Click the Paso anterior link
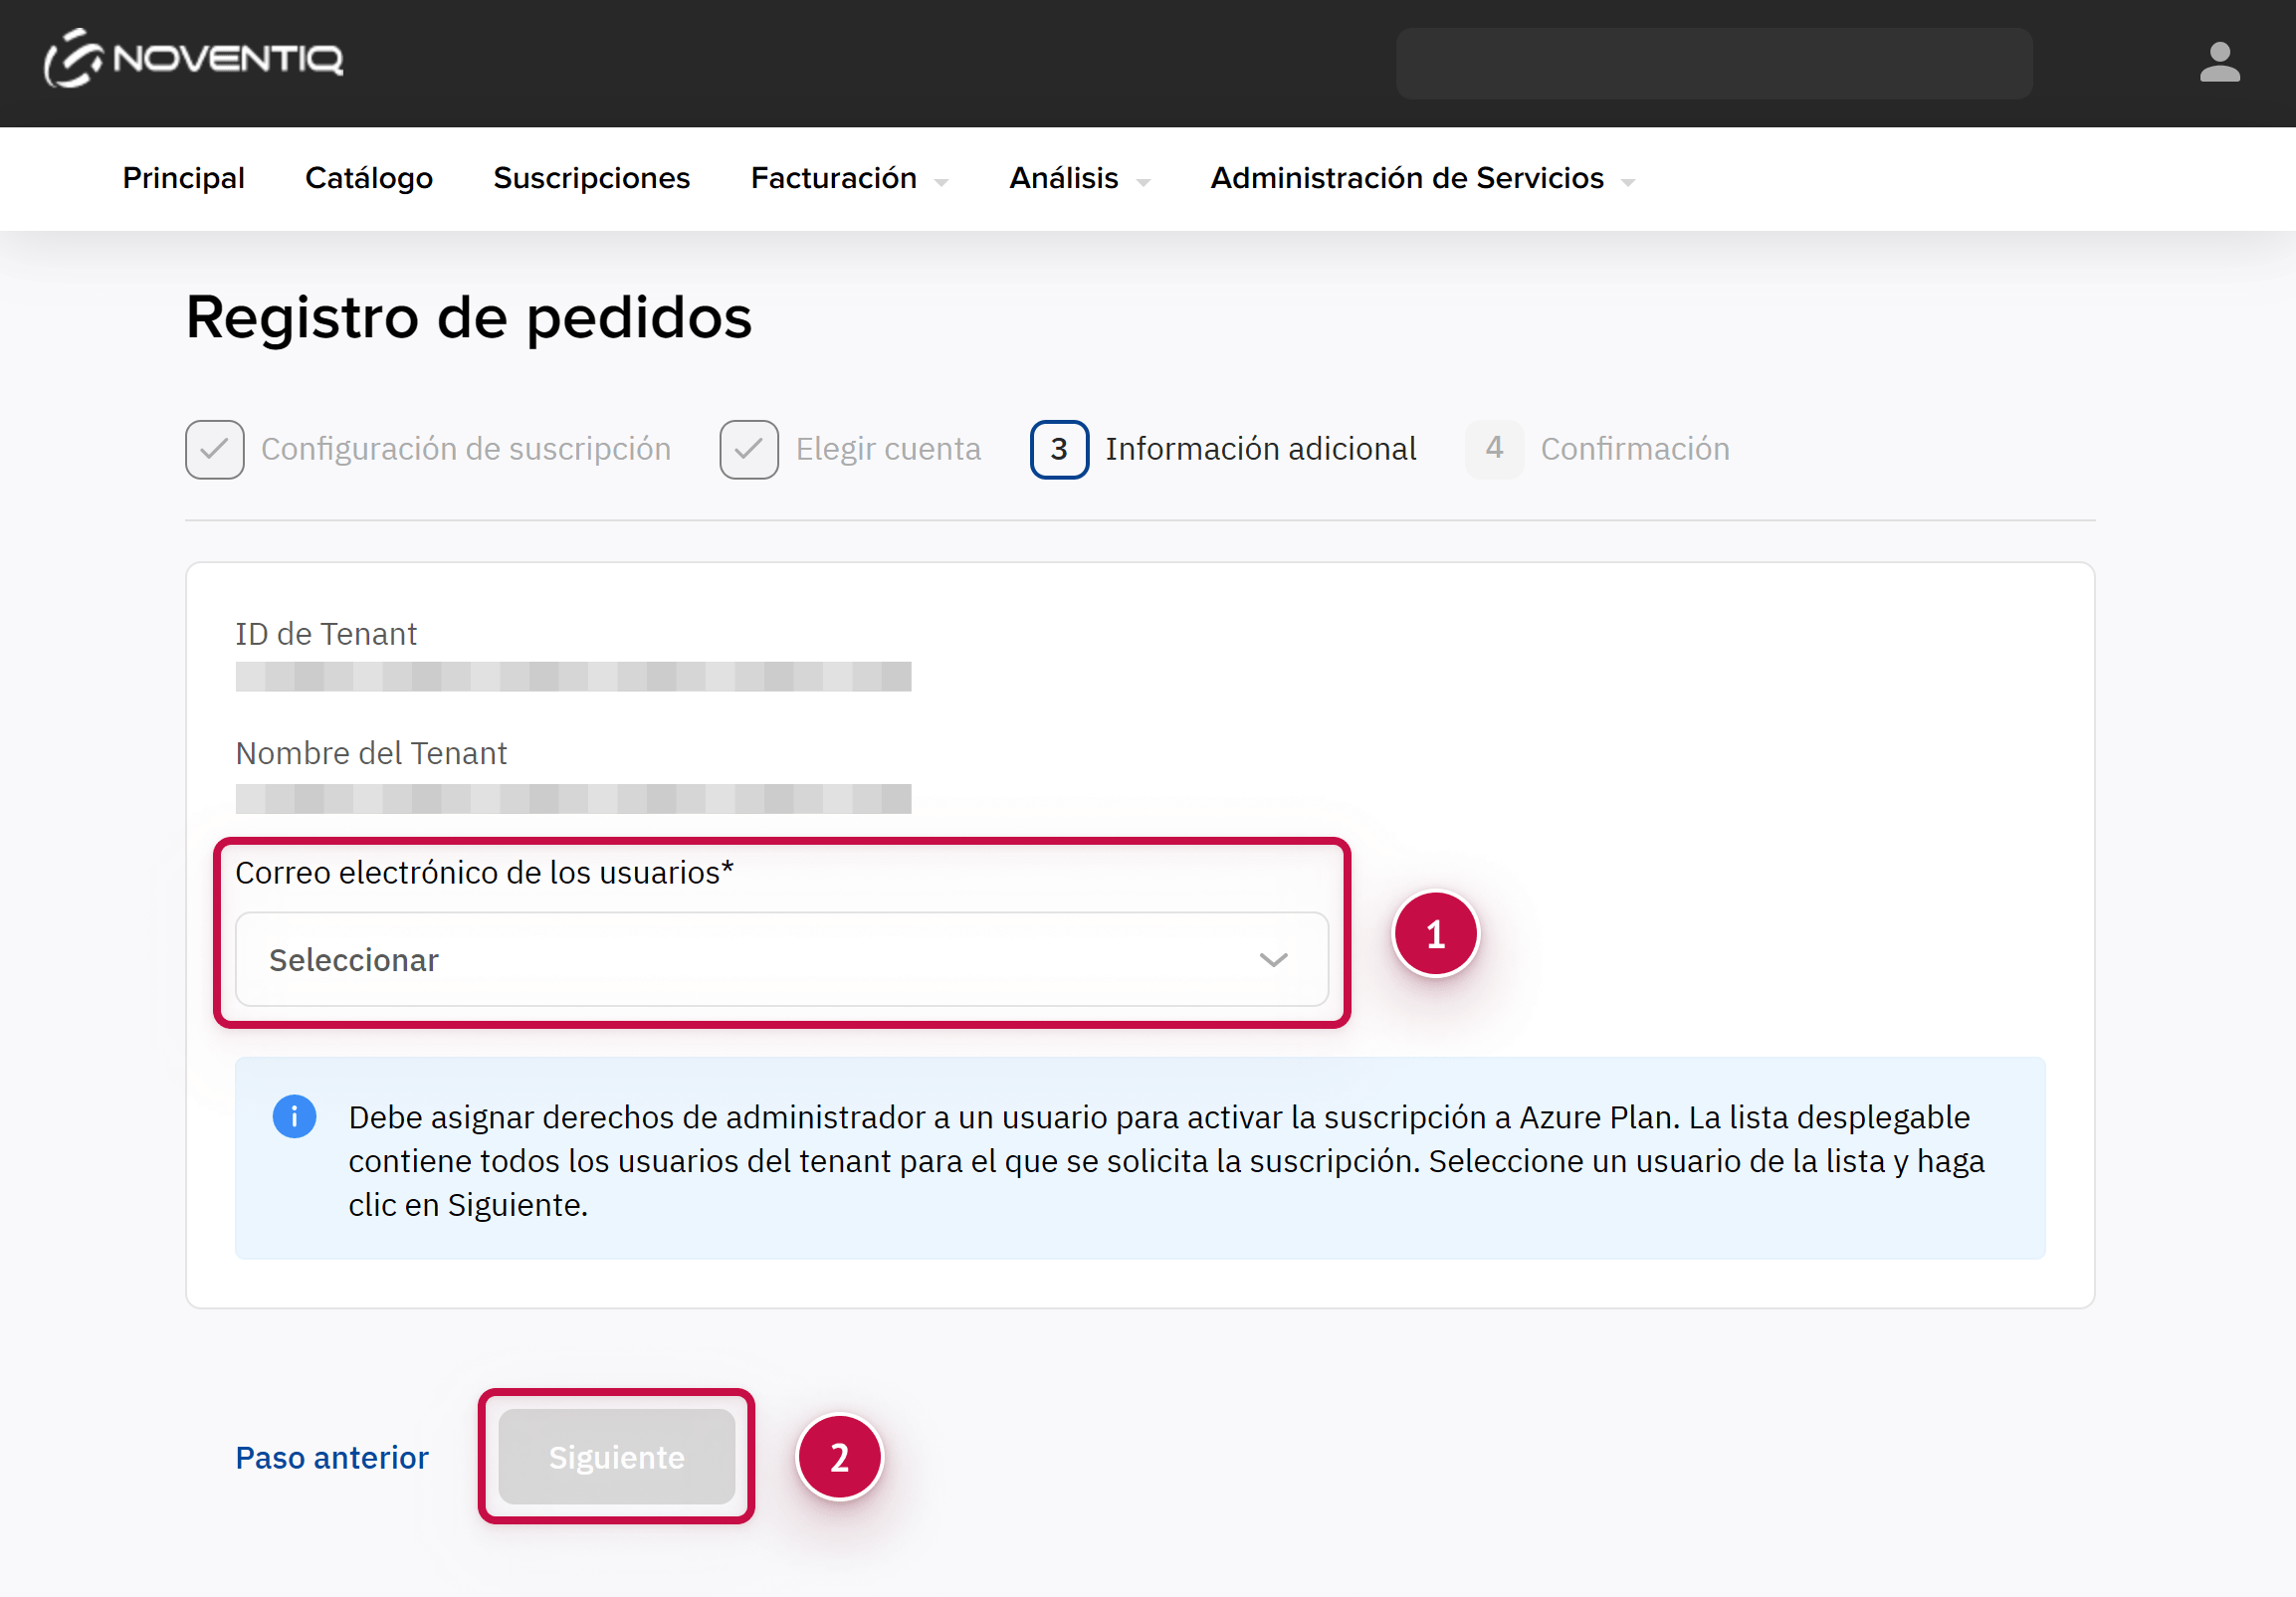This screenshot has width=2296, height=1597. [x=331, y=1457]
